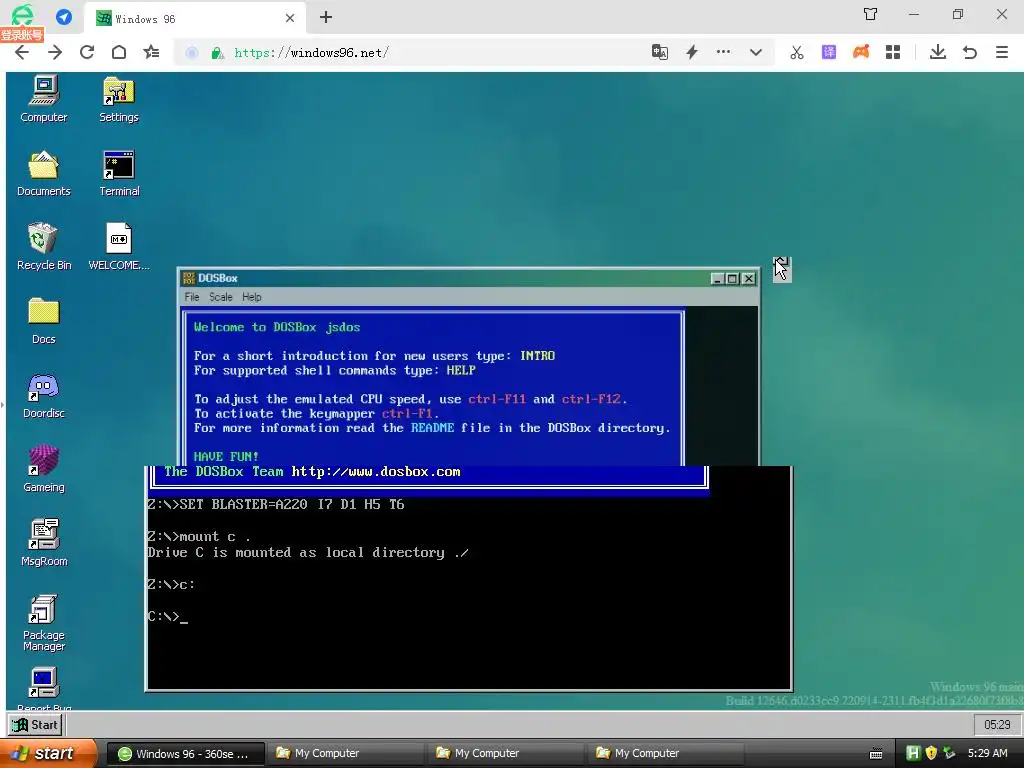This screenshot has width=1024, height=768.
Task: Open the browser hamburger menu
Action: pos(1002,52)
